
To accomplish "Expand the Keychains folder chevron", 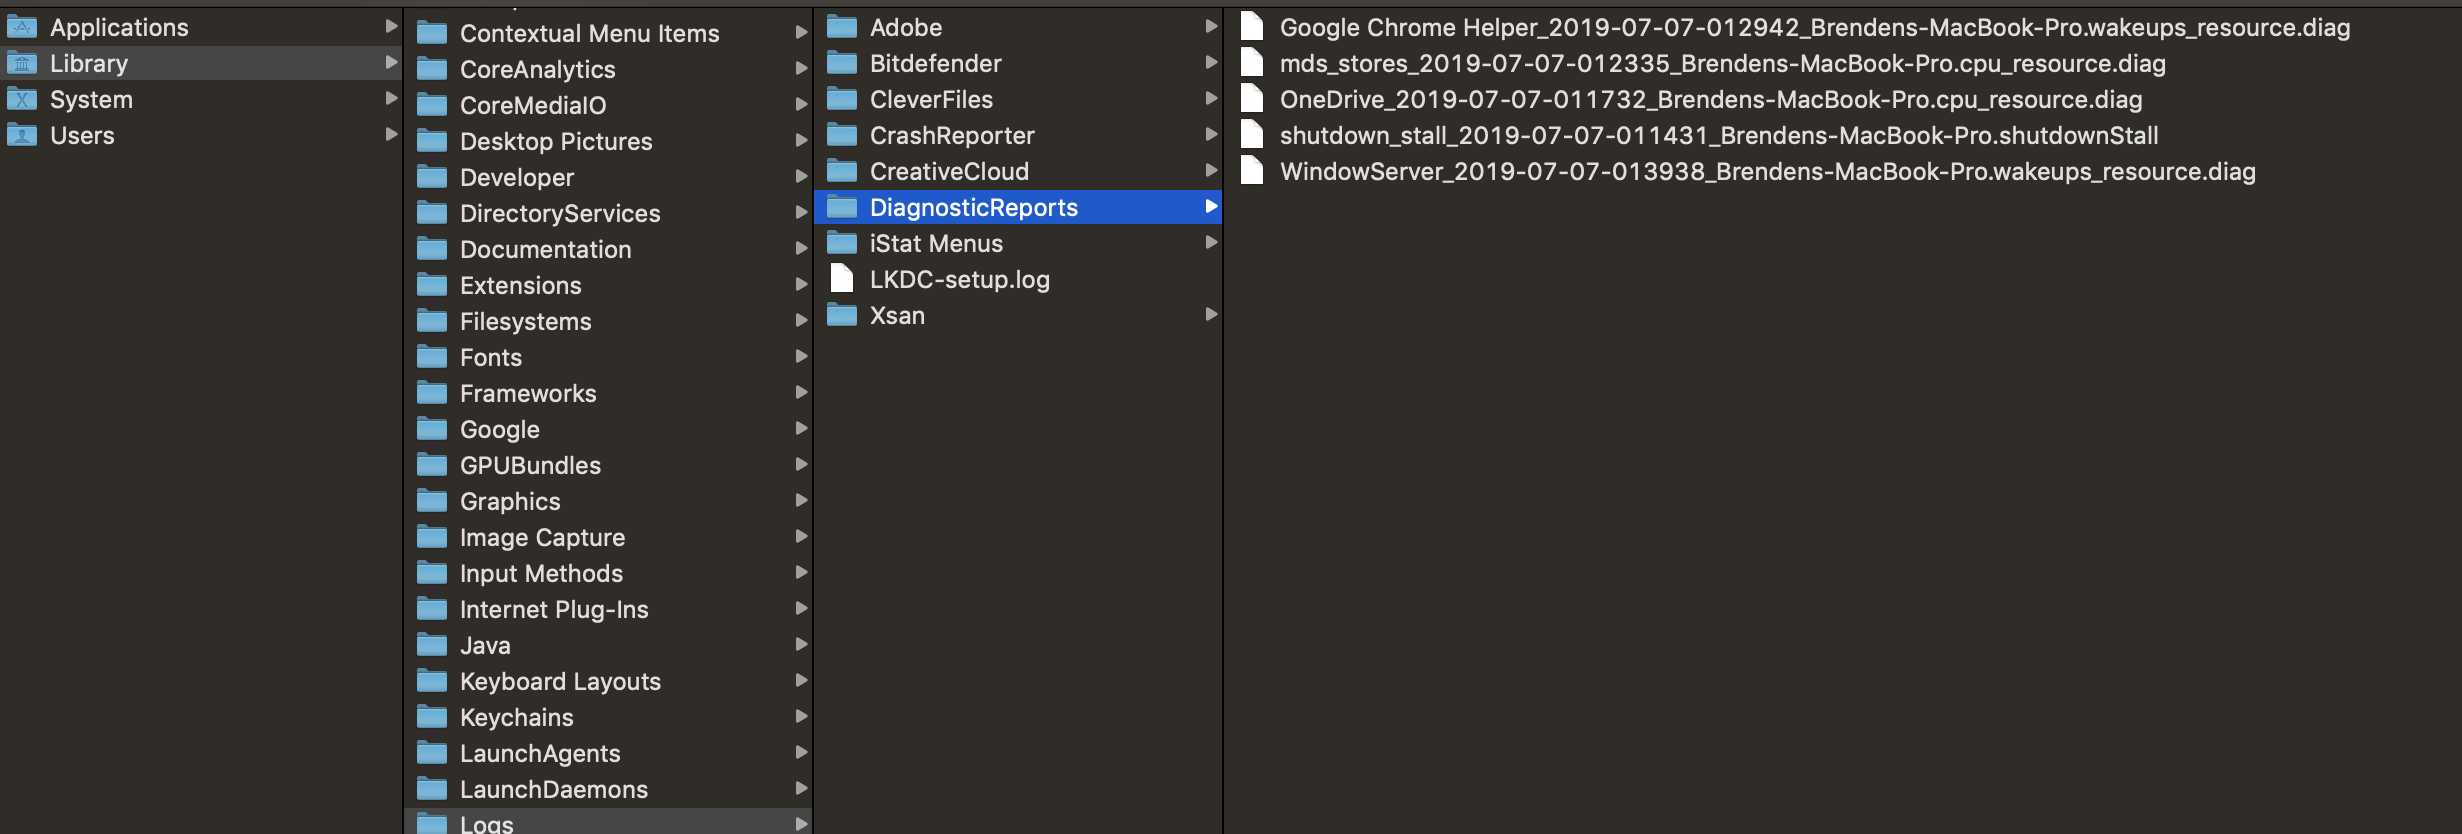I will [801, 716].
